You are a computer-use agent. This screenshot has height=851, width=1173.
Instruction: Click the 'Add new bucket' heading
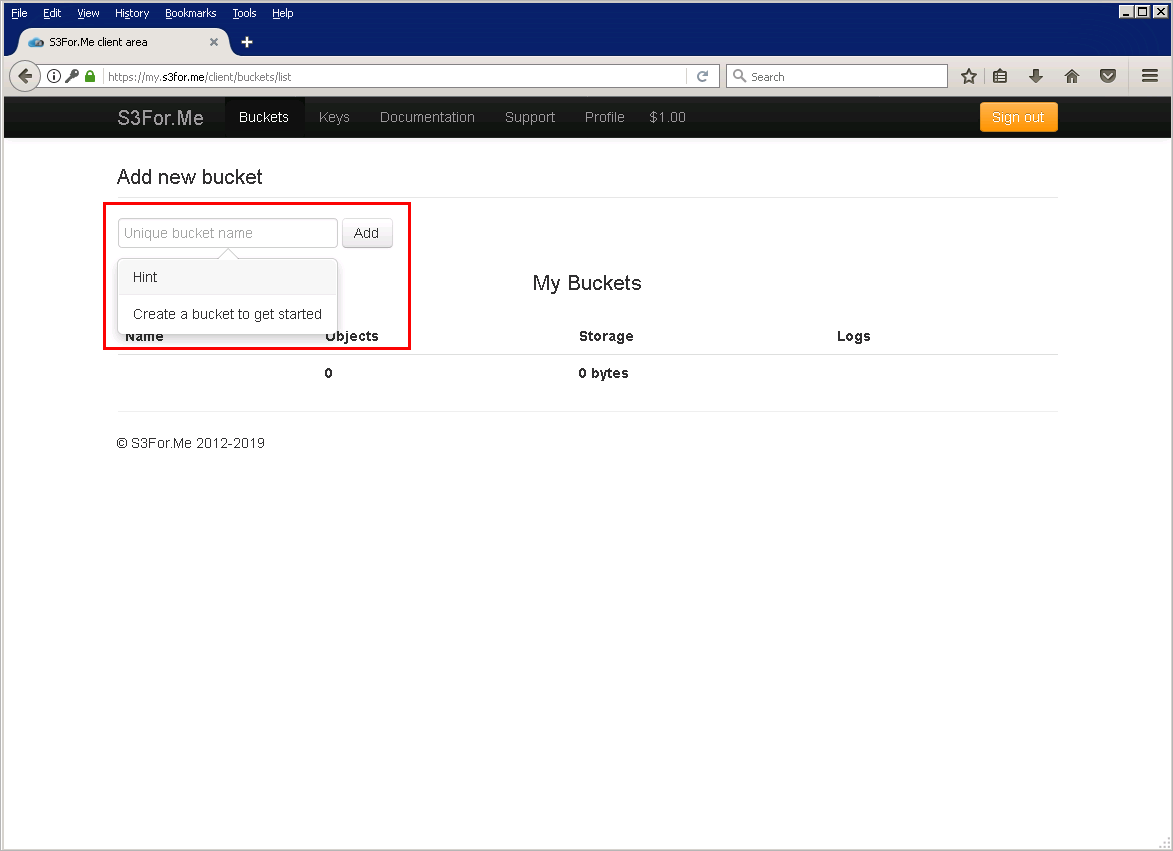pos(190,177)
